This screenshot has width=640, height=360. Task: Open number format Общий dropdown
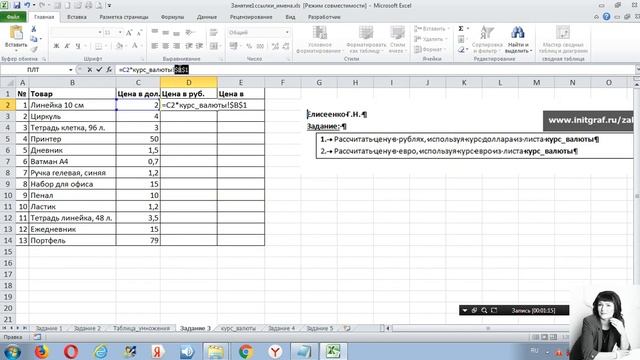(x=287, y=32)
